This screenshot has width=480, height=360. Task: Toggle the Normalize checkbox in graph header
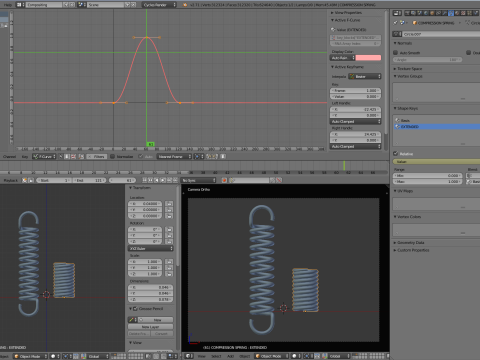[x=112, y=156]
